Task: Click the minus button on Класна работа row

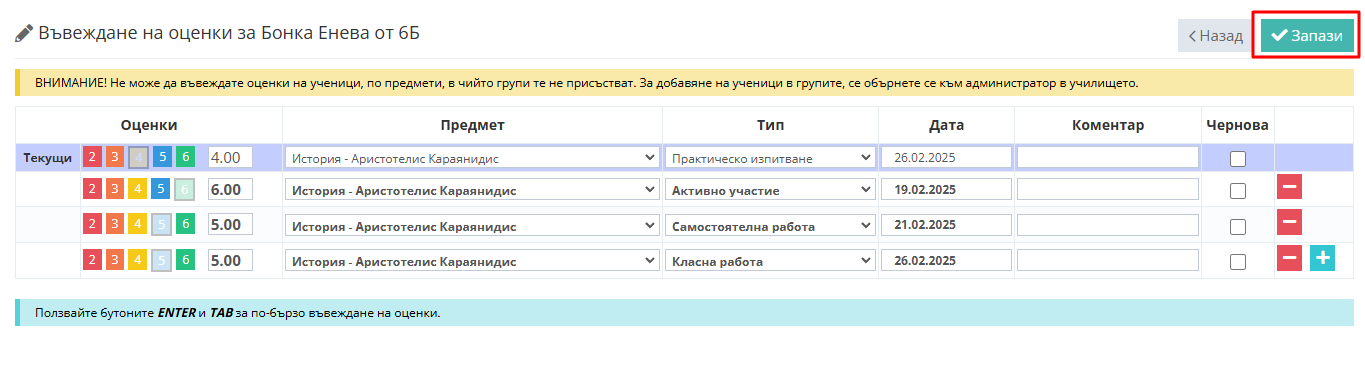Action: pyautogui.click(x=1289, y=259)
